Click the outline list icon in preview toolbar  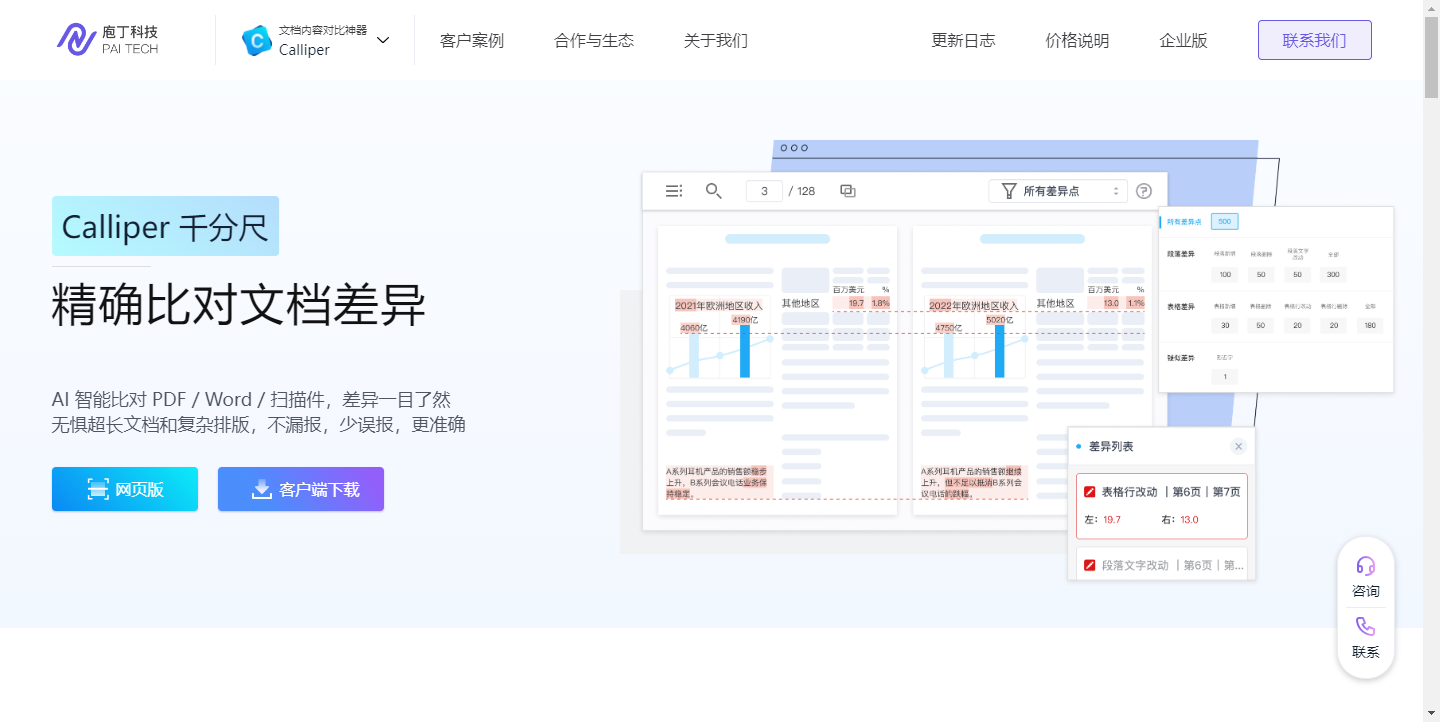point(674,191)
